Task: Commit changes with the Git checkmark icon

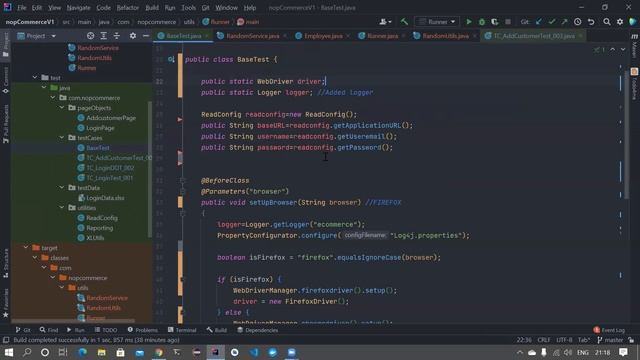Action: pyautogui.click(x=552, y=22)
